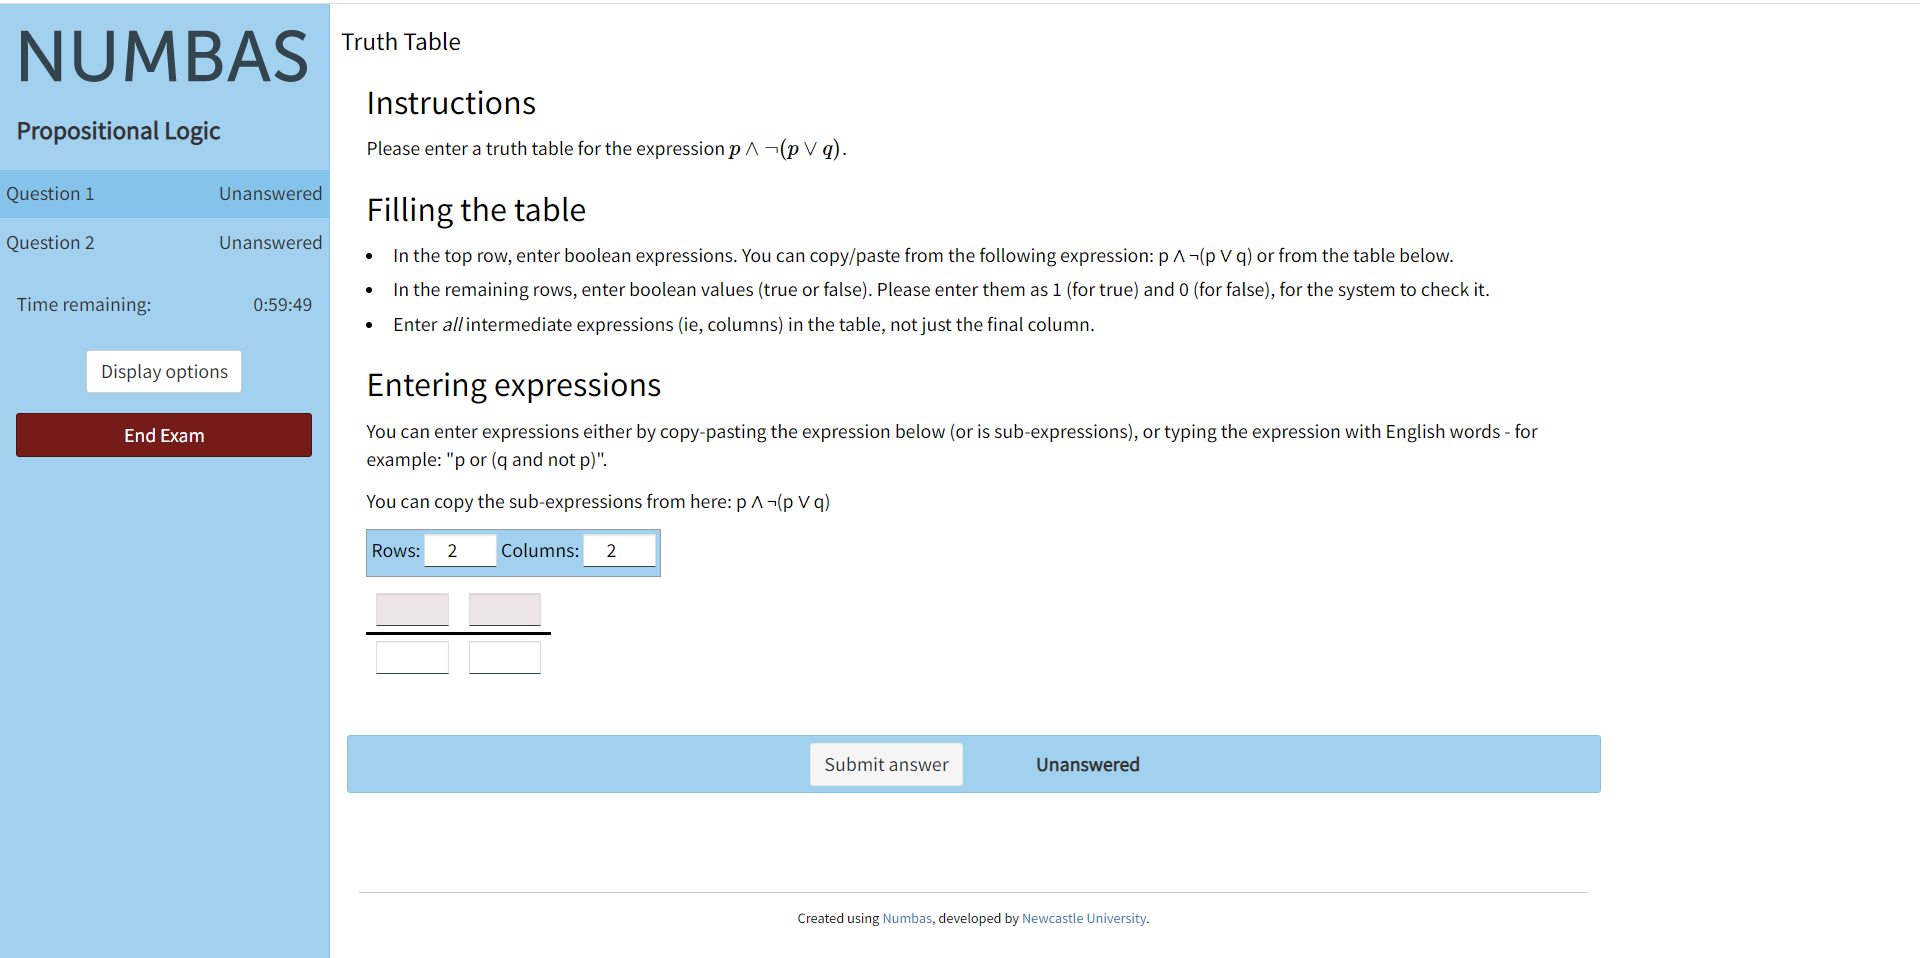This screenshot has height=958, width=1920.
Task: Select the second header cell of the table
Action: point(504,609)
